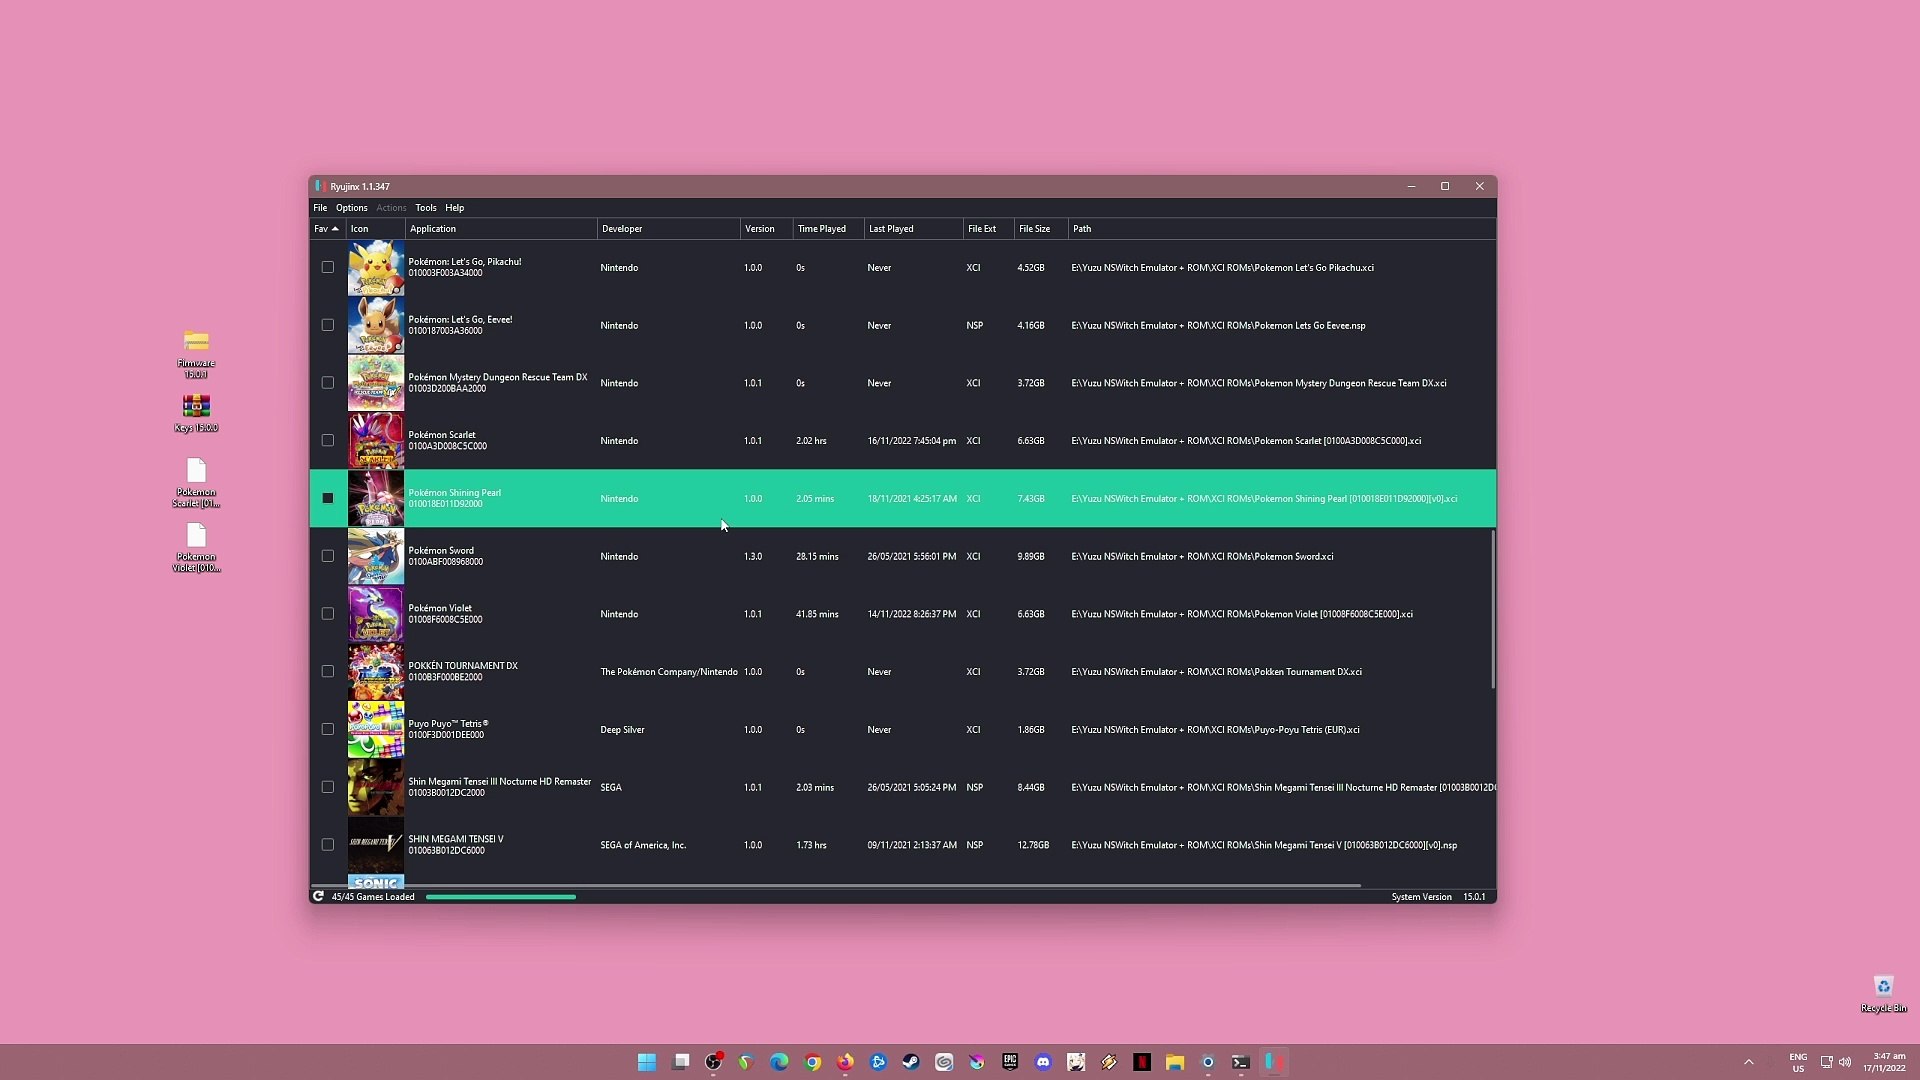Uncheck favorite for Pokémon Shining Pearl

pyautogui.click(x=327, y=498)
